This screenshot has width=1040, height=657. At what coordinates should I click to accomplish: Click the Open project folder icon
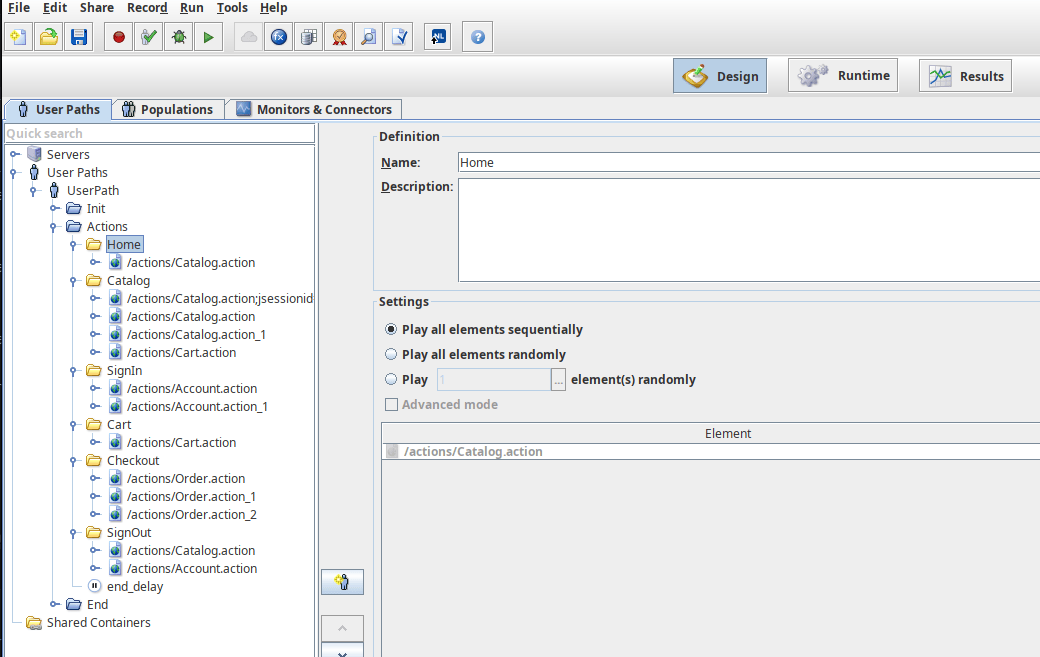click(x=48, y=37)
